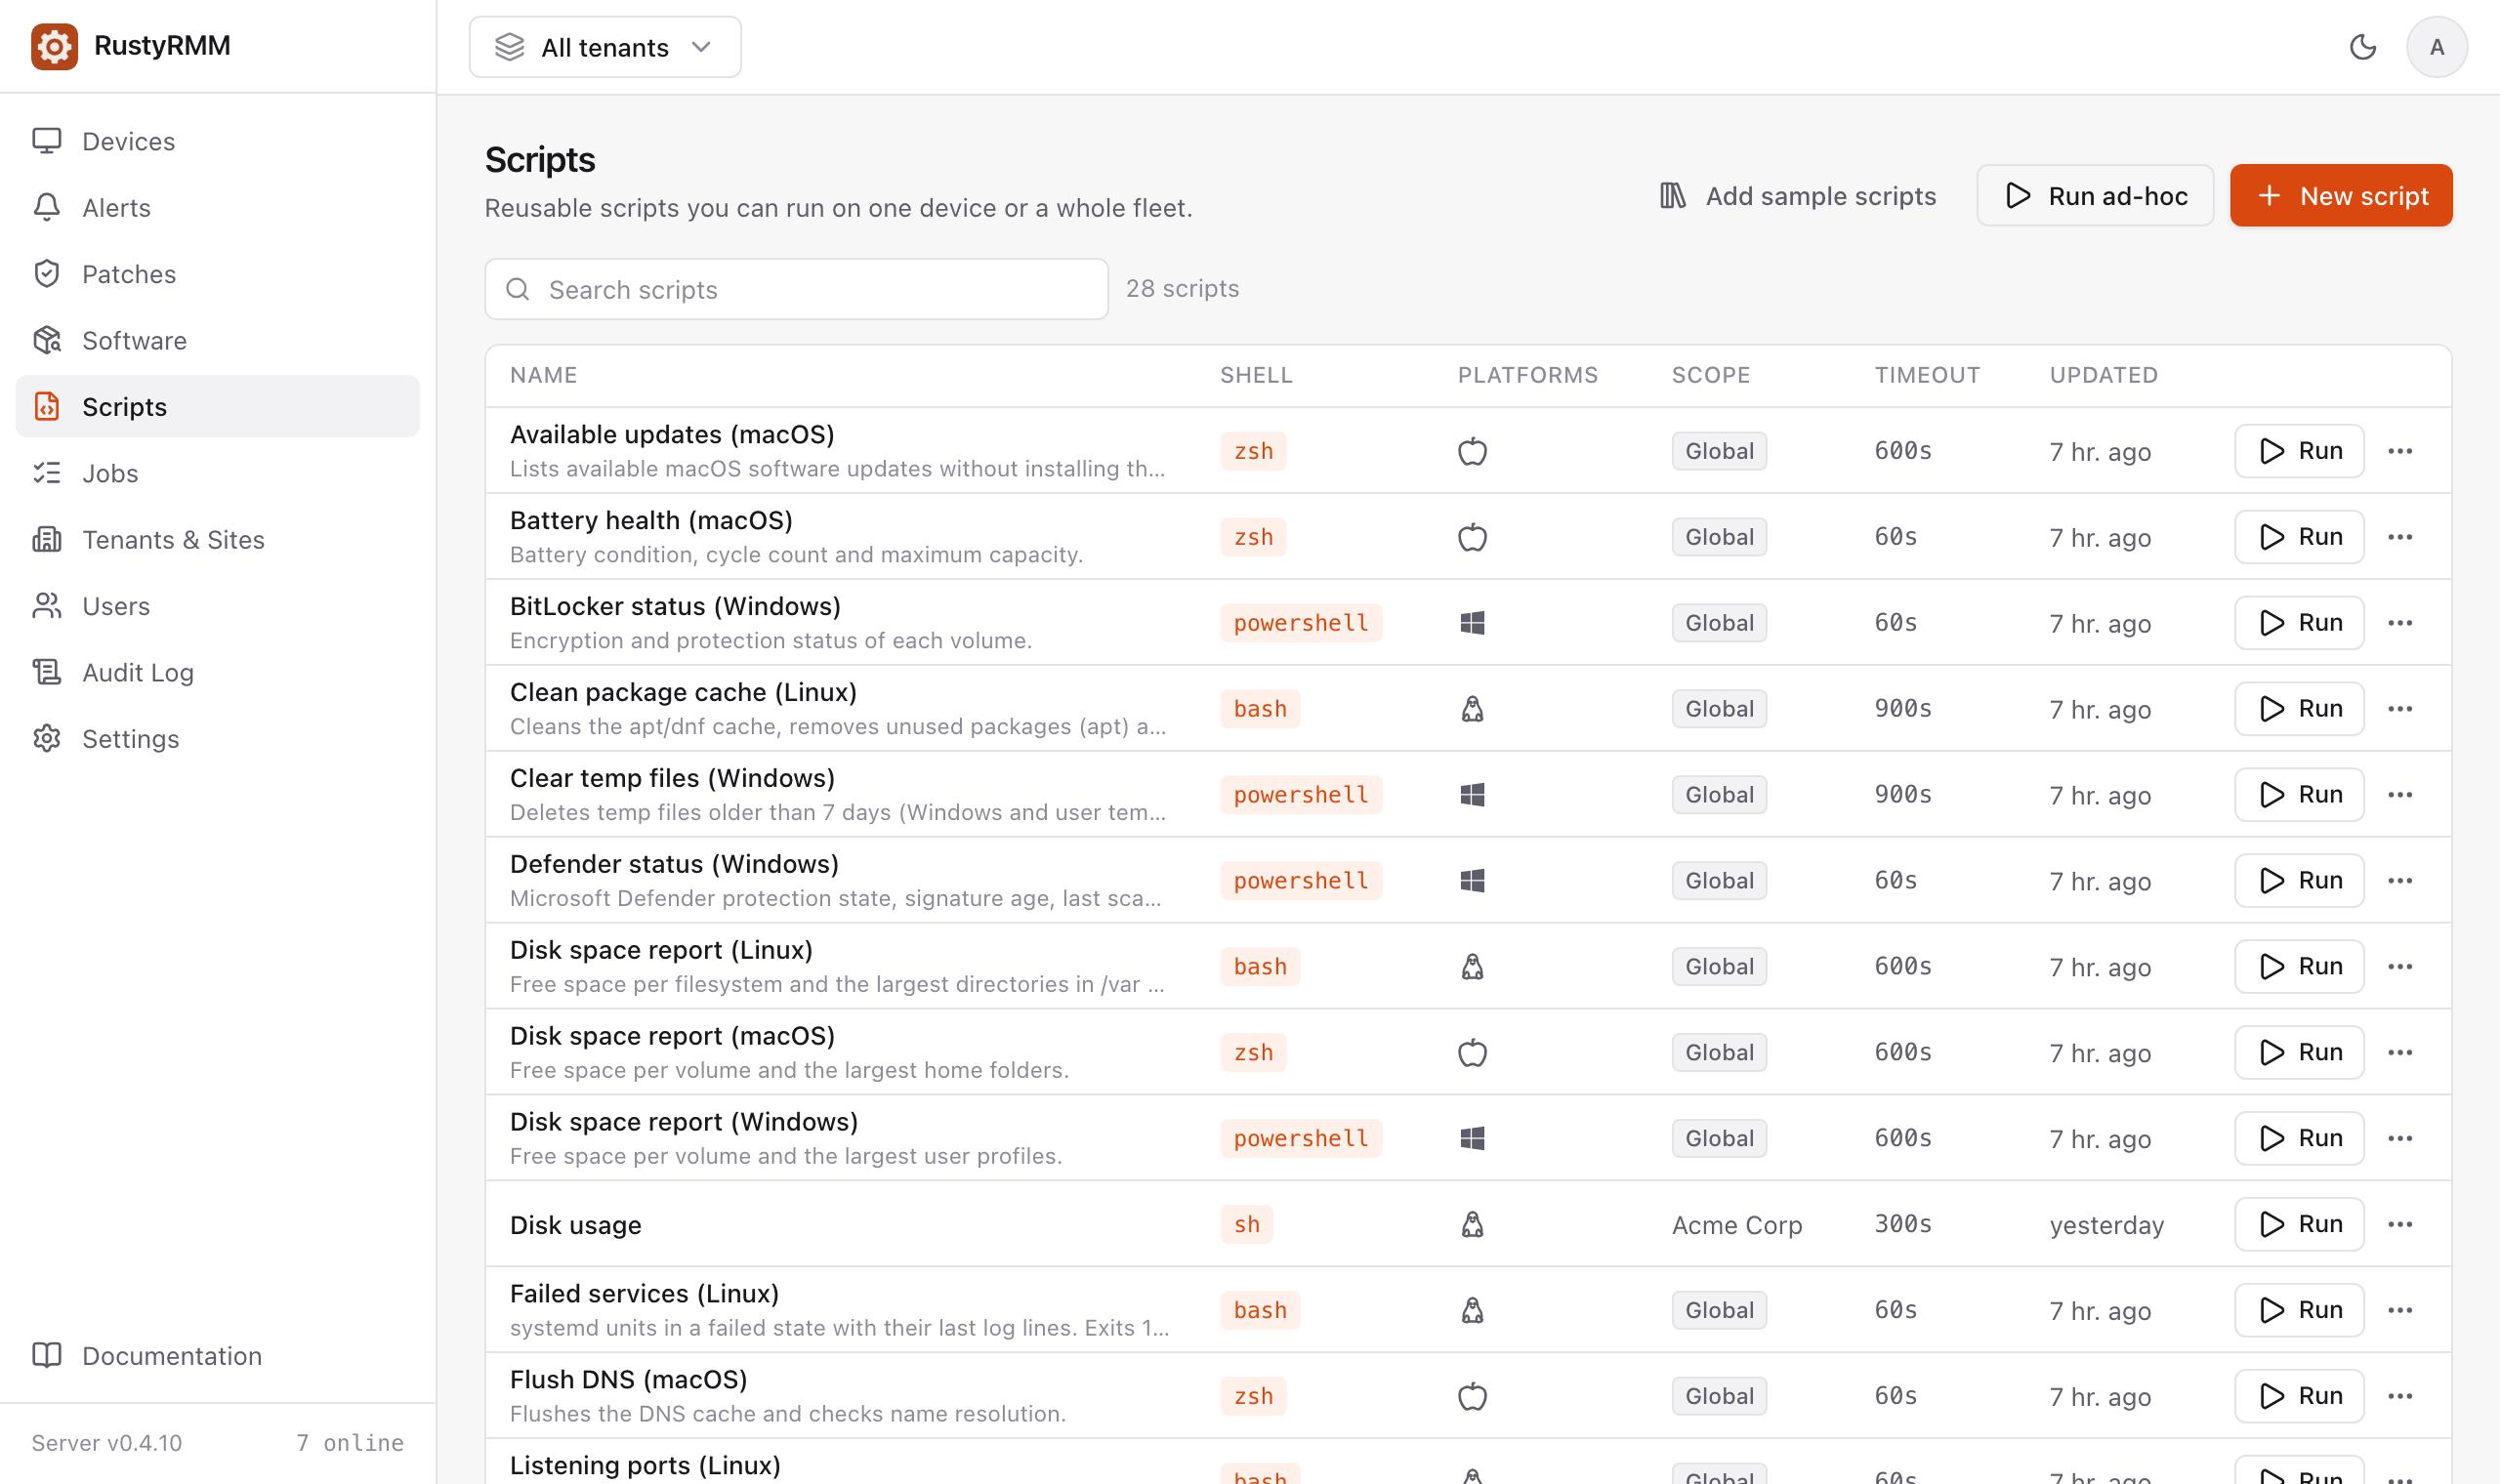Open Defender status (Windows) script

[x=674, y=864]
